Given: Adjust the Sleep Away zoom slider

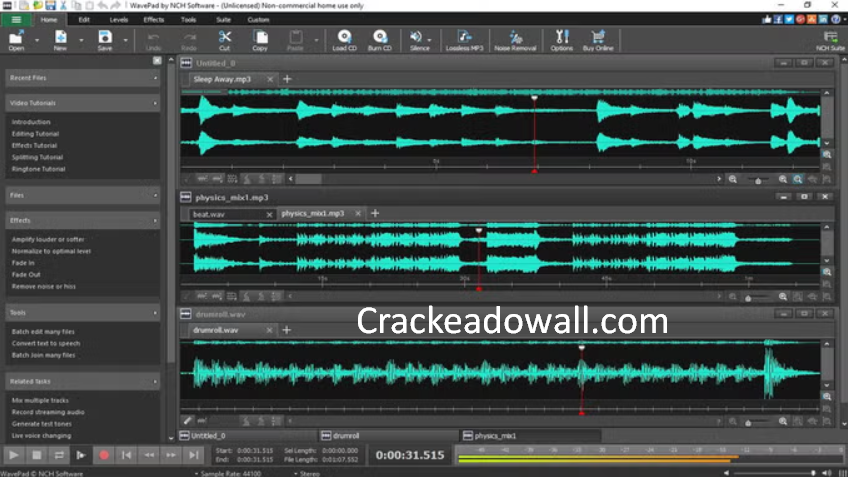Looking at the screenshot, I should [758, 180].
